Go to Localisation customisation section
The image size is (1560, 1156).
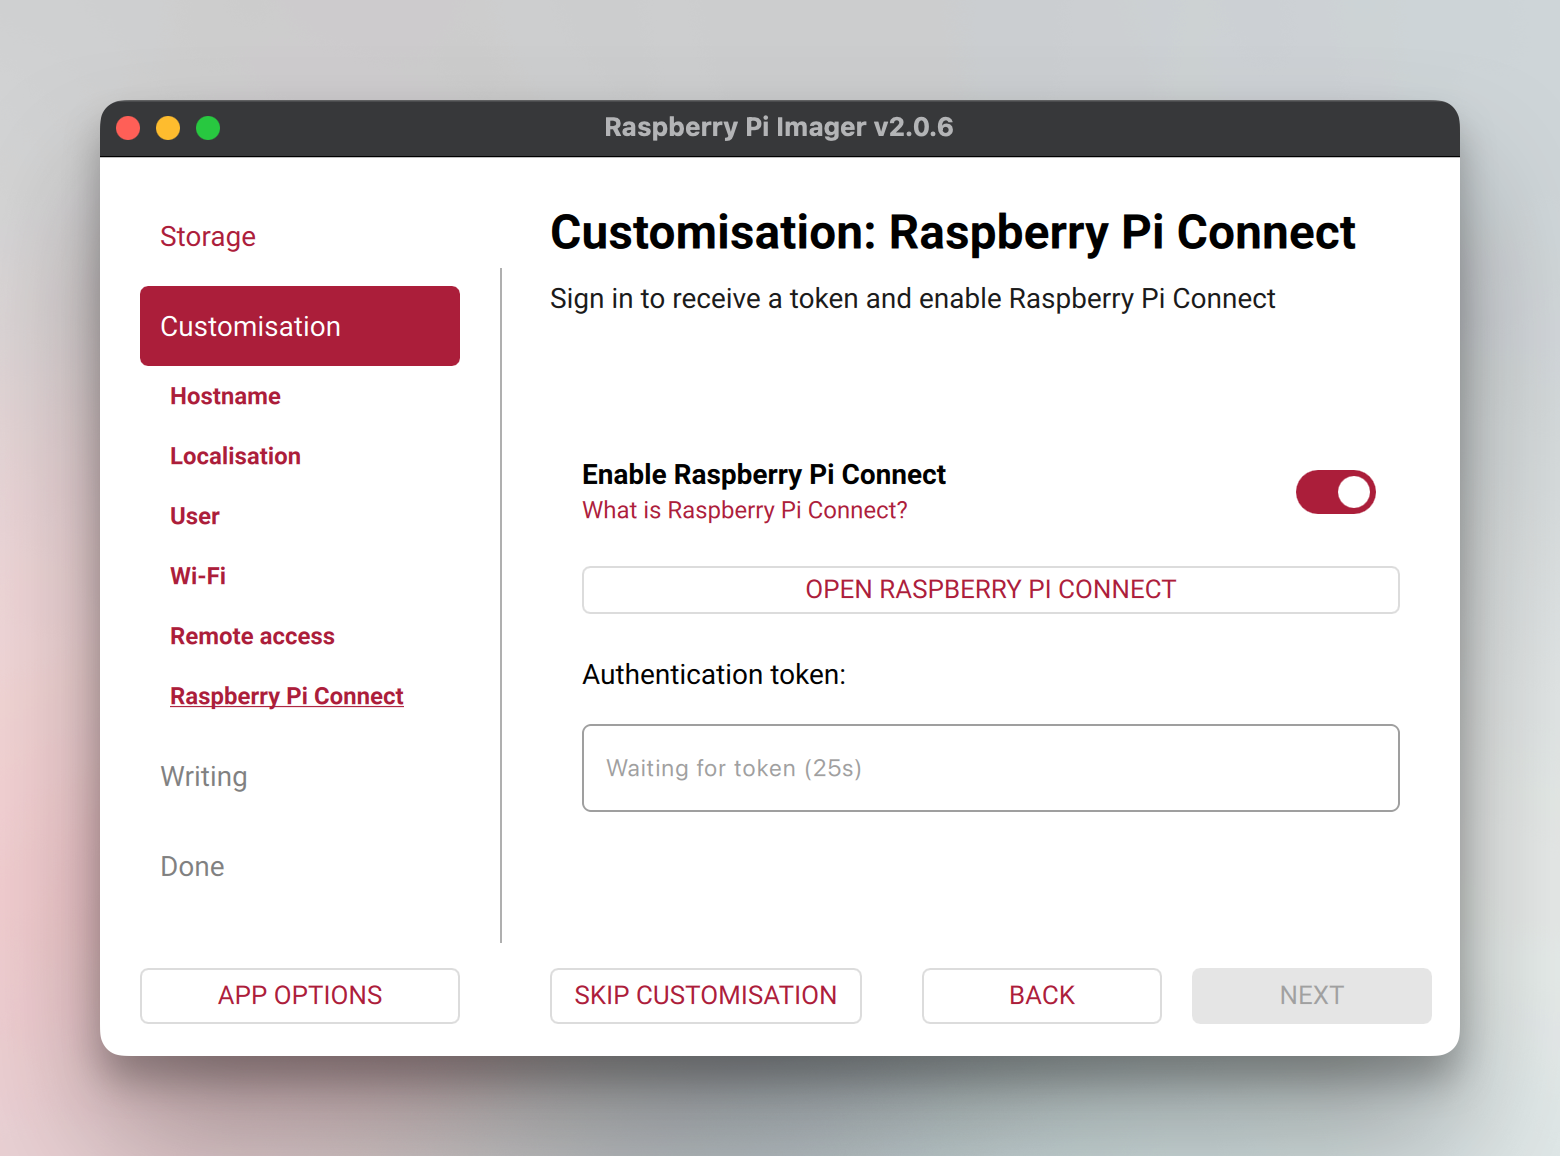[235, 456]
